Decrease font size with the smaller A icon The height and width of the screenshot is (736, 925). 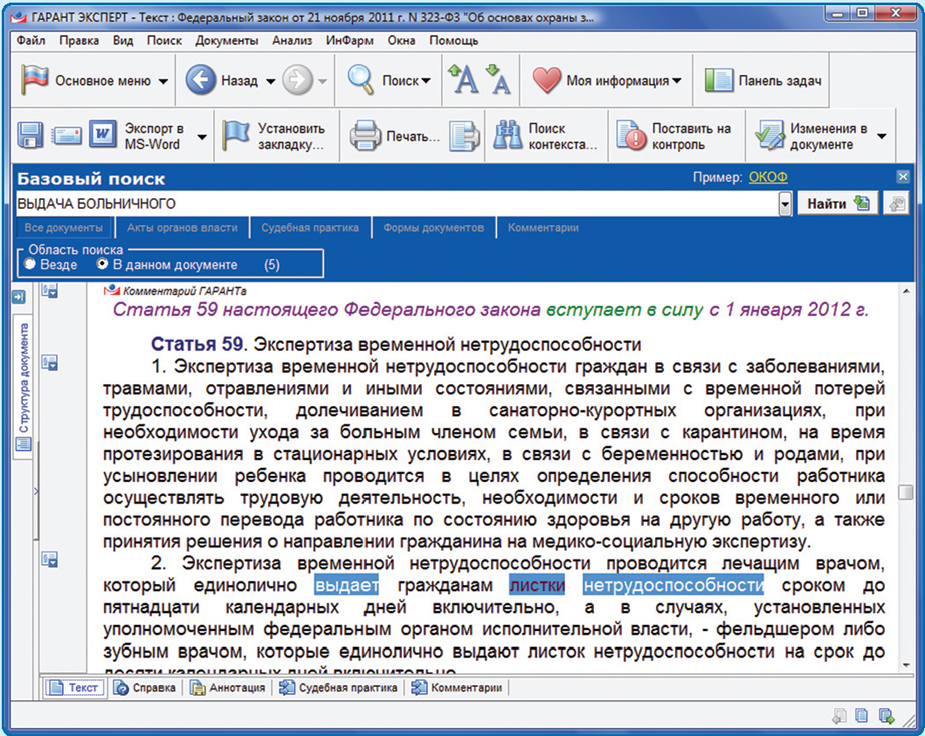pyautogui.click(x=497, y=80)
